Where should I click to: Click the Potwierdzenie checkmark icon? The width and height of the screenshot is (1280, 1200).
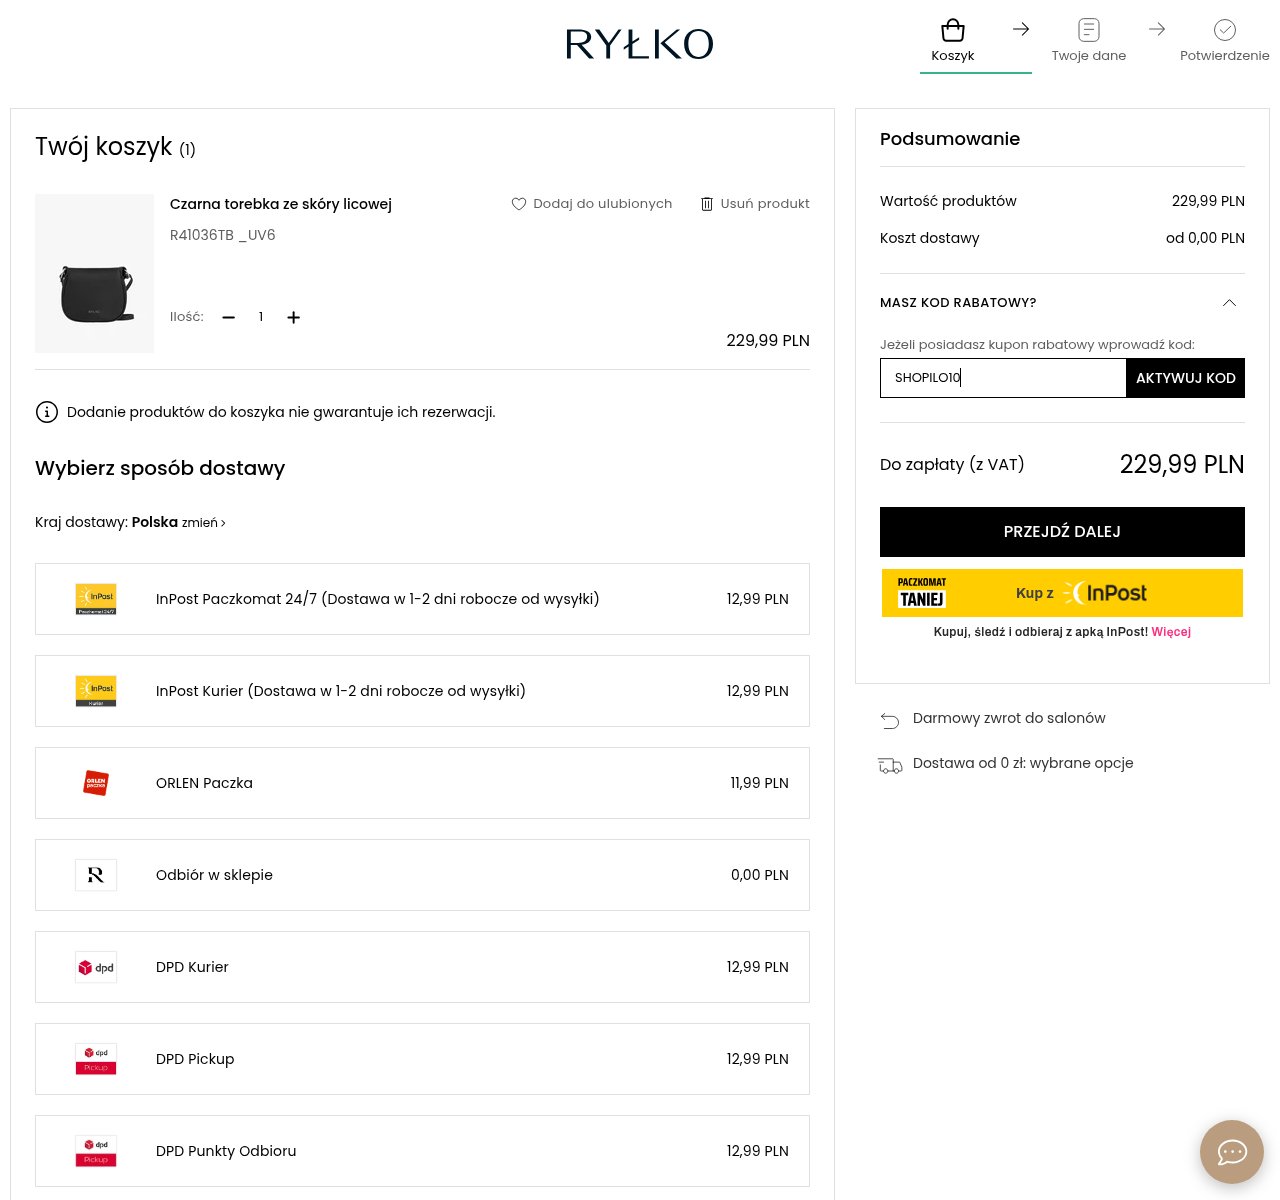pos(1225,30)
